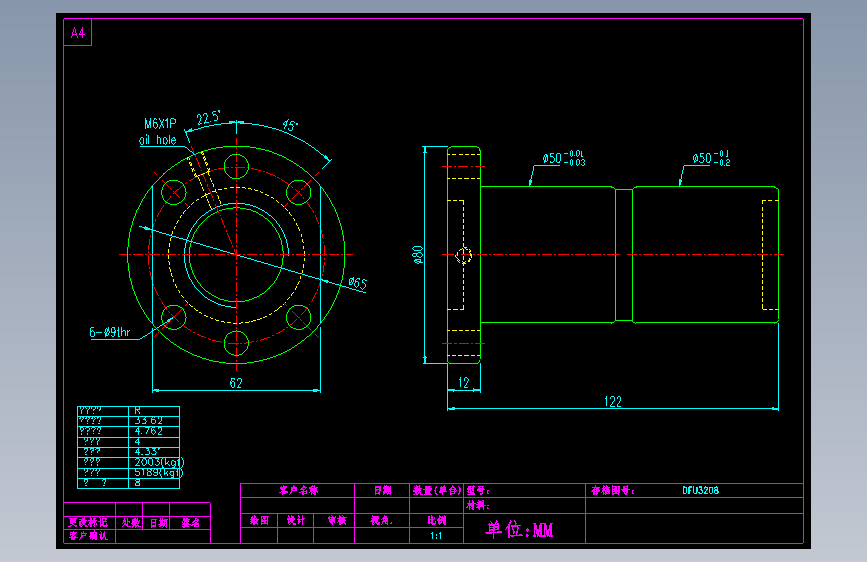
Task: Click the 视角. title block cell
Action: [x=382, y=521]
